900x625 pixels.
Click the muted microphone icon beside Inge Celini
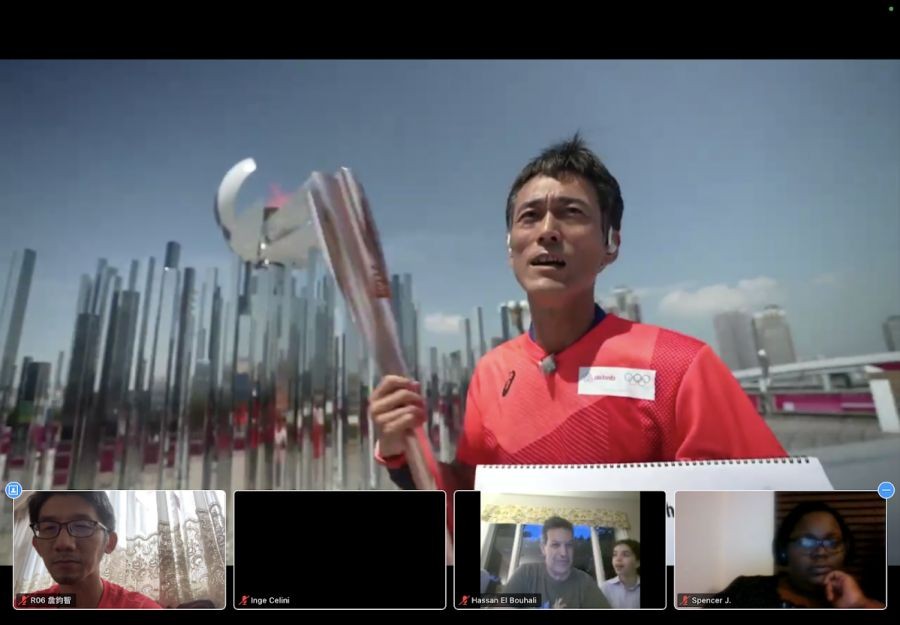coord(243,600)
